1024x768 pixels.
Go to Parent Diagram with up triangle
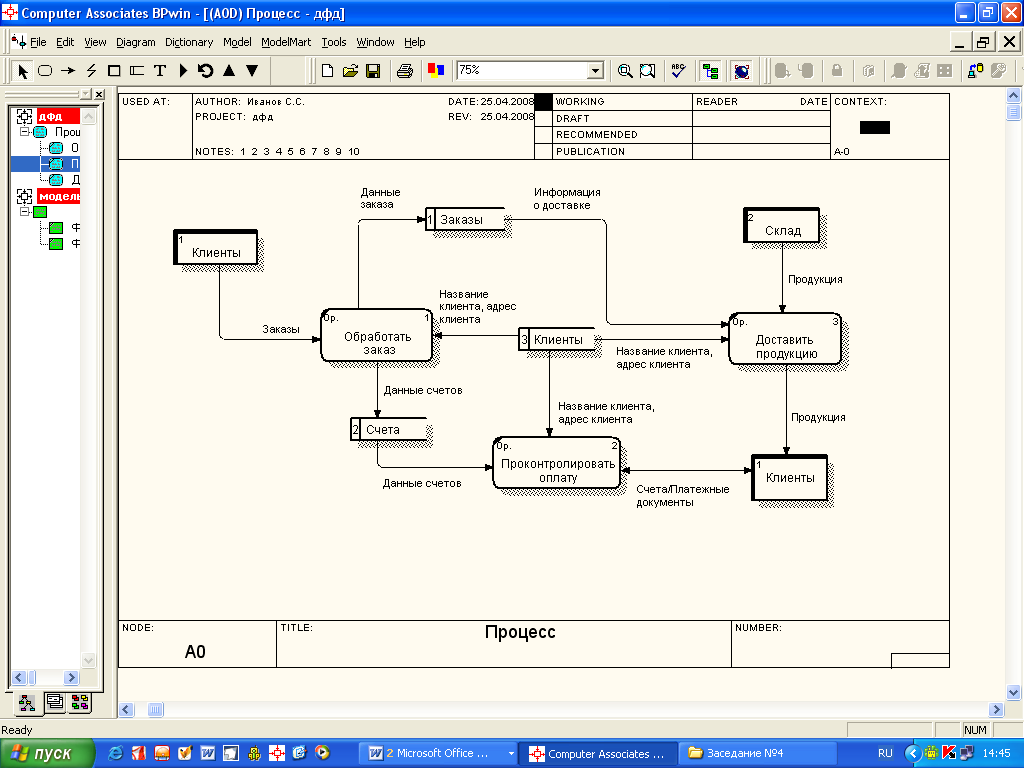click(x=229, y=71)
